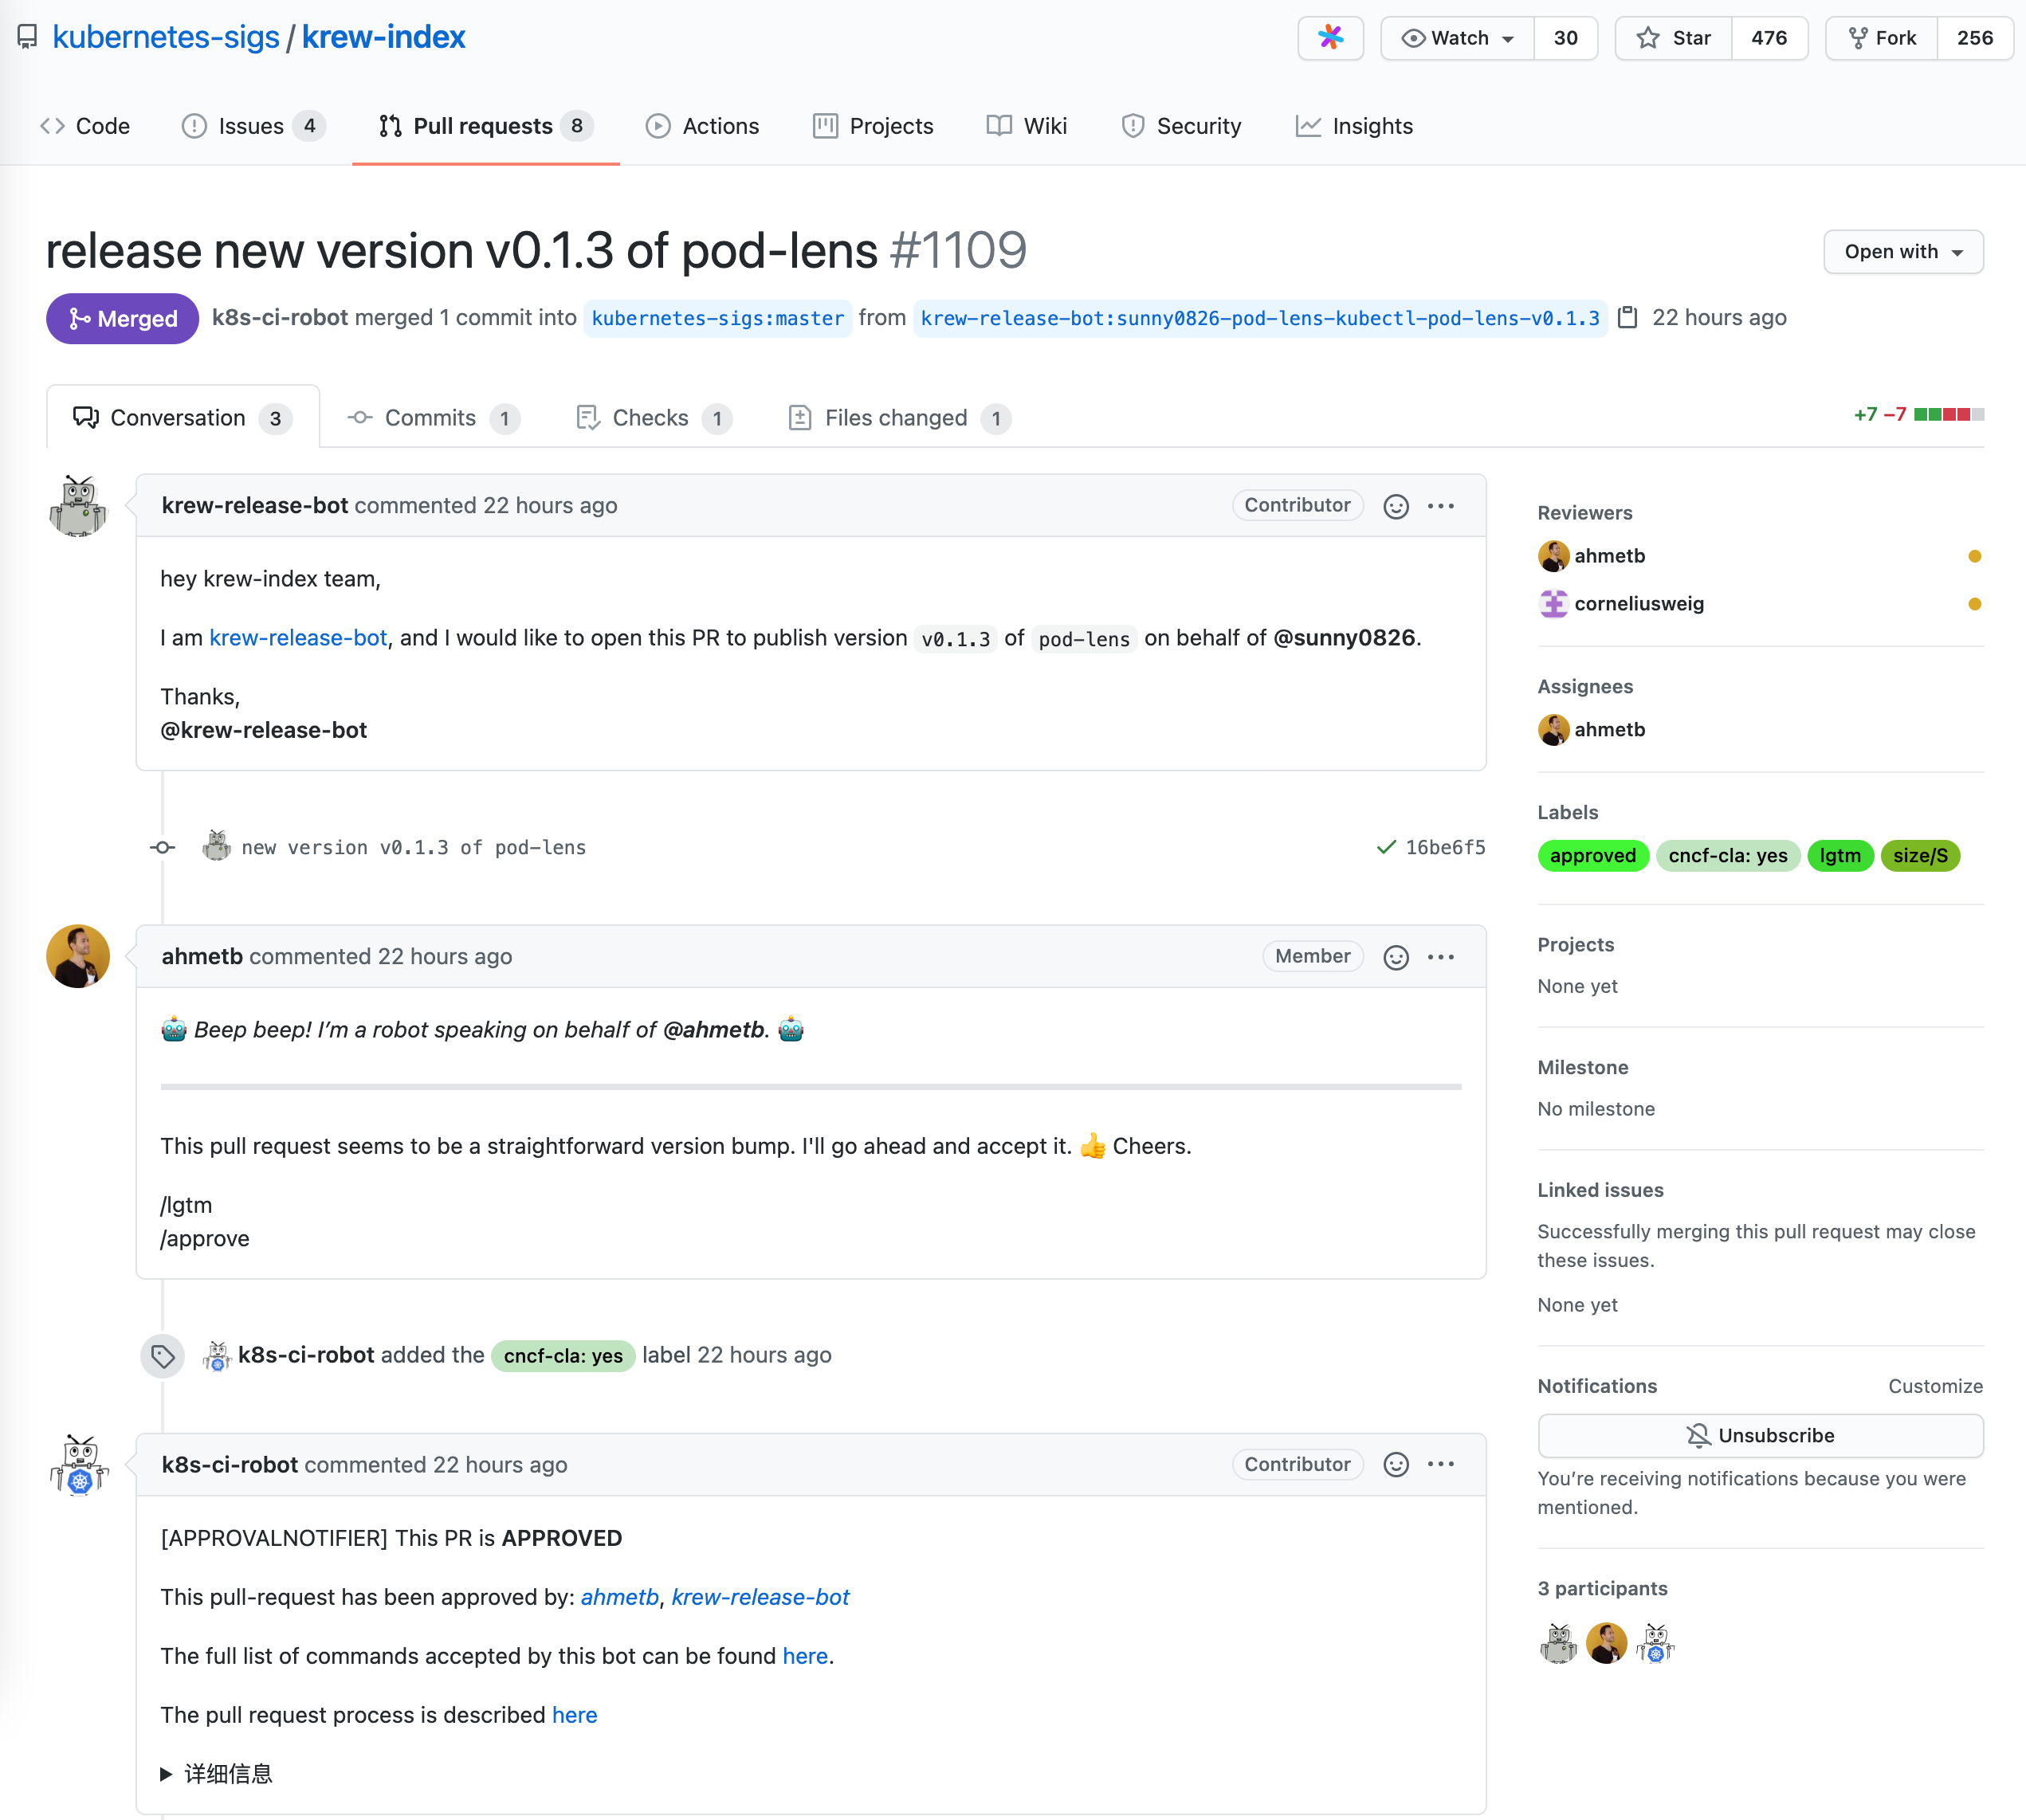Add reaction to ahmetb's comment
The image size is (2026, 1820).
point(1396,957)
